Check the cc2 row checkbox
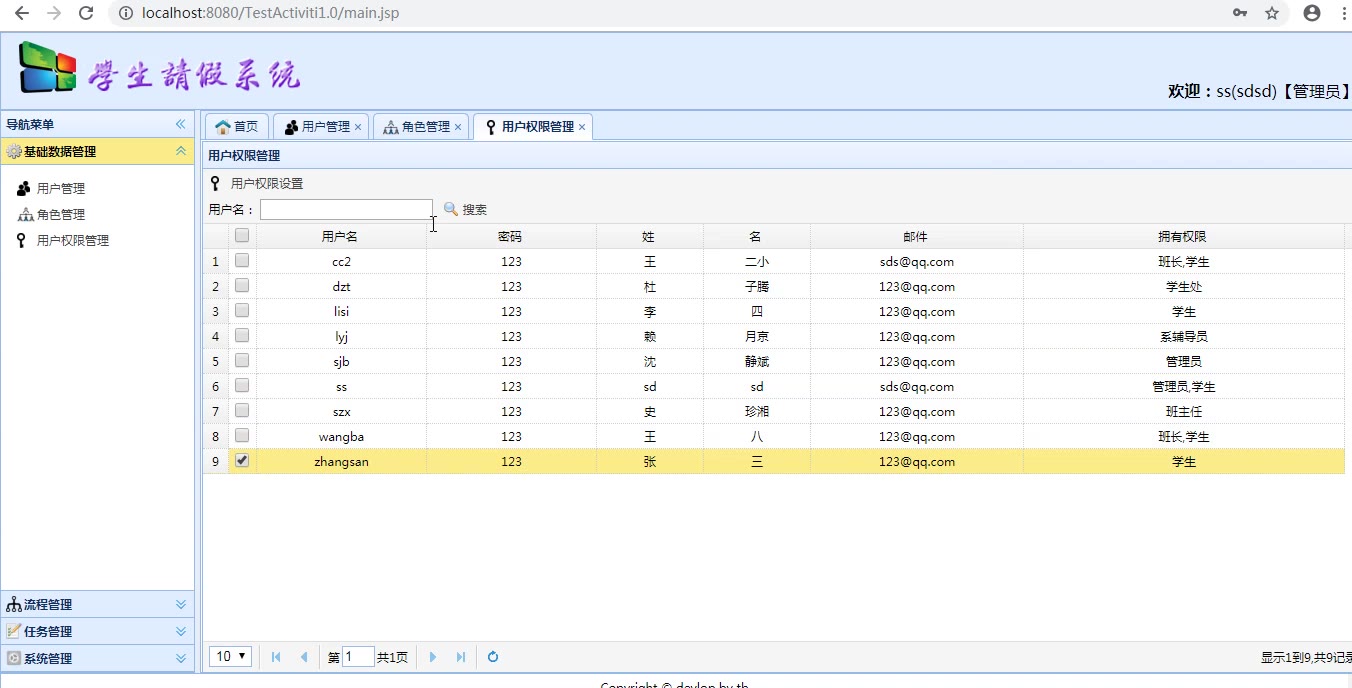Viewport: 1352px width, 688px height. coord(242,261)
